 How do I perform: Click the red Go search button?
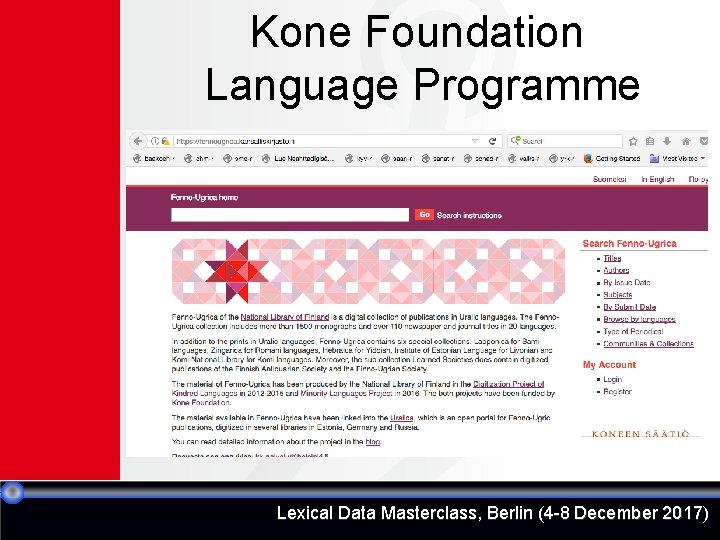[424, 214]
